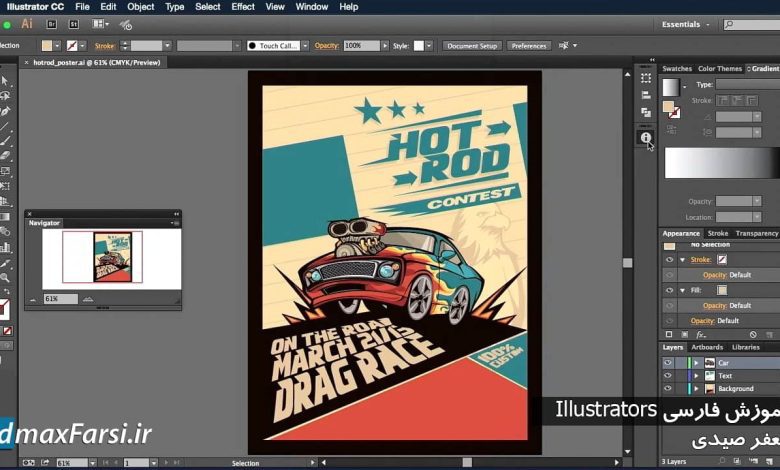Open the Style dropdown arrow

[429, 46]
